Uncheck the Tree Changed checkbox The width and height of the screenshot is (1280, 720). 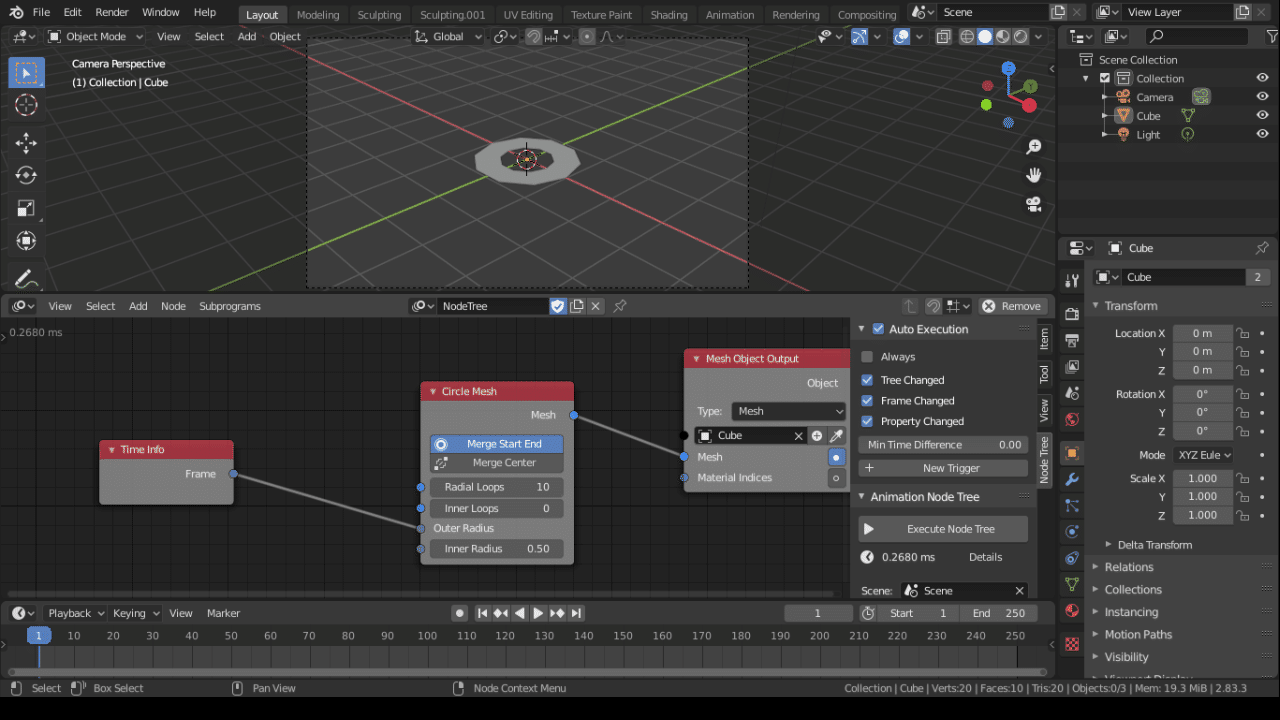coord(867,380)
